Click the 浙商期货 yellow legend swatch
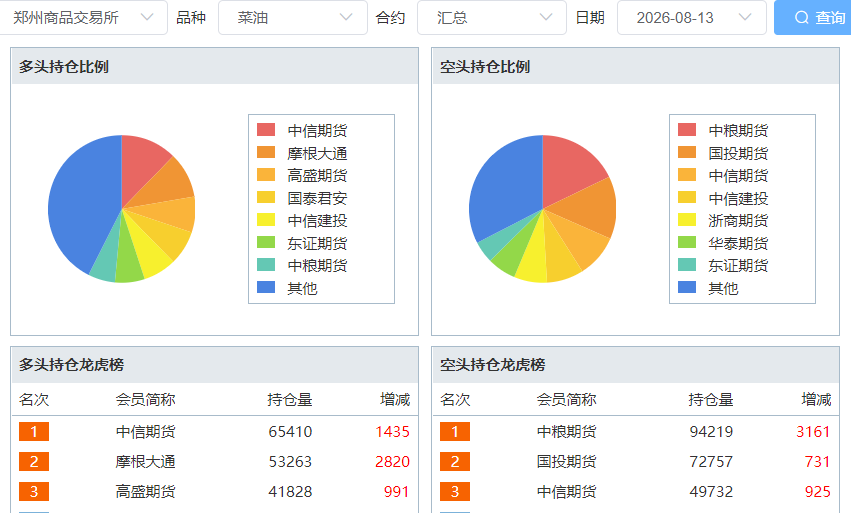Image resolution: width=851 pixels, height=513 pixels. [x=687, y=220]
